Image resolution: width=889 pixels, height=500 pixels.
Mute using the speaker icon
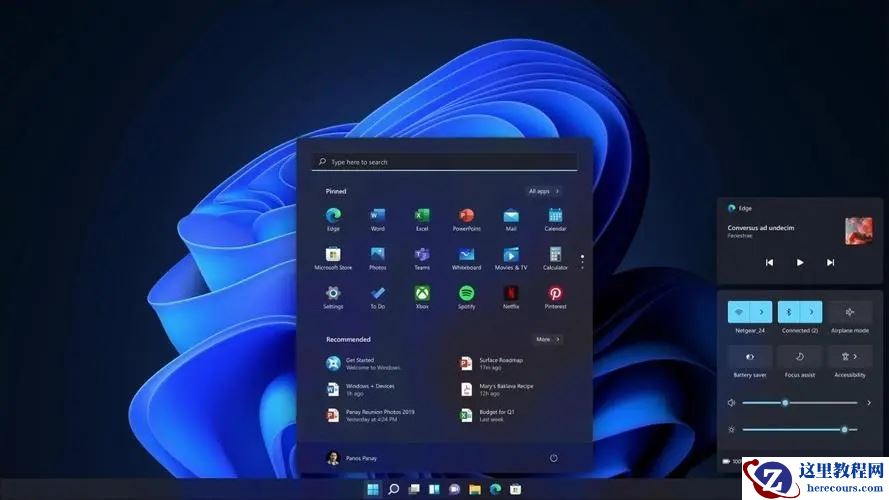731,403
